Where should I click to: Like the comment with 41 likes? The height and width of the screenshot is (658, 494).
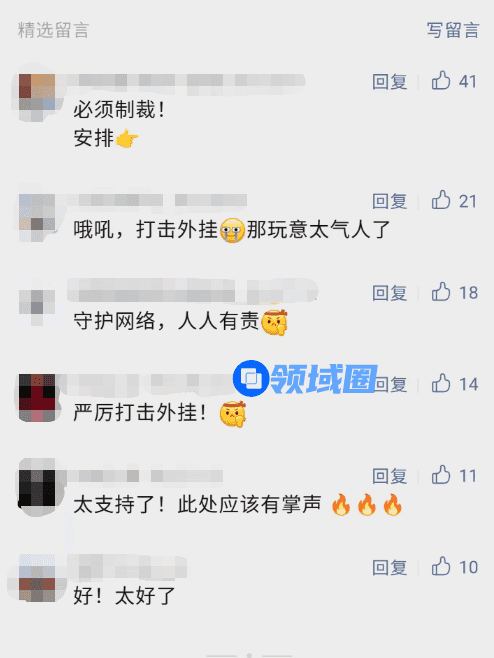(x=441, y=81)
